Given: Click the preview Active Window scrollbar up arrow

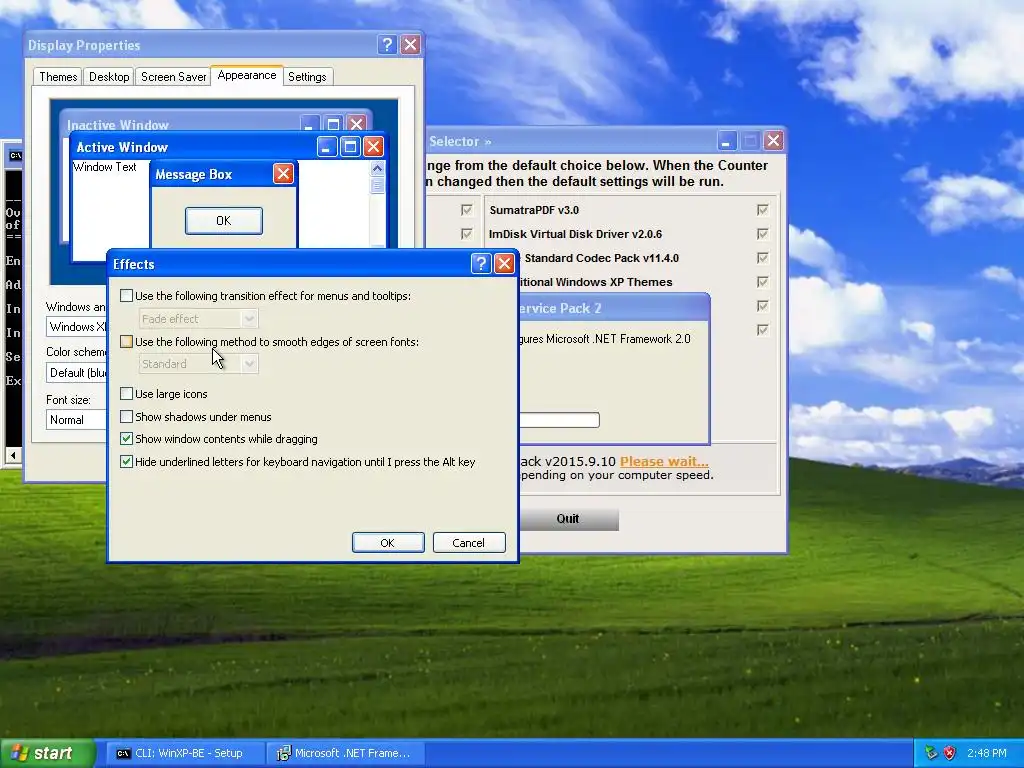Looking at the screenshot, I should [x=377, y=168].
